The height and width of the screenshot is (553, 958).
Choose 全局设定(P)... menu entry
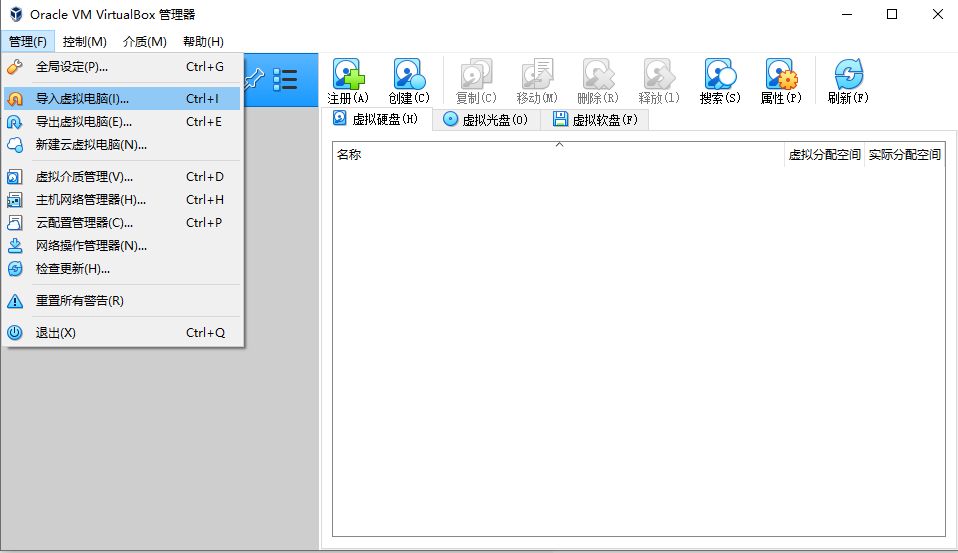point(122,67)
